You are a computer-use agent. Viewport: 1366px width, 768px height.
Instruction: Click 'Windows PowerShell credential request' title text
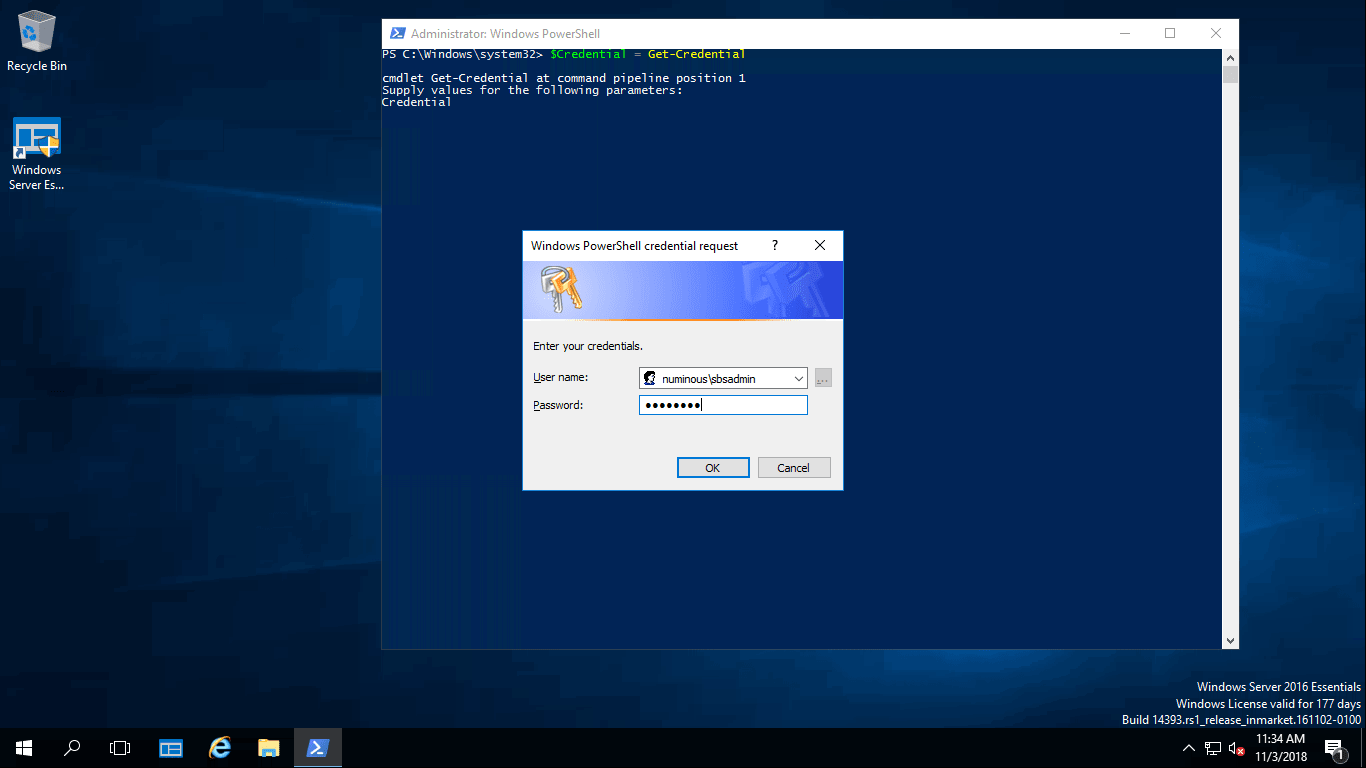click(x=634, y=245)
